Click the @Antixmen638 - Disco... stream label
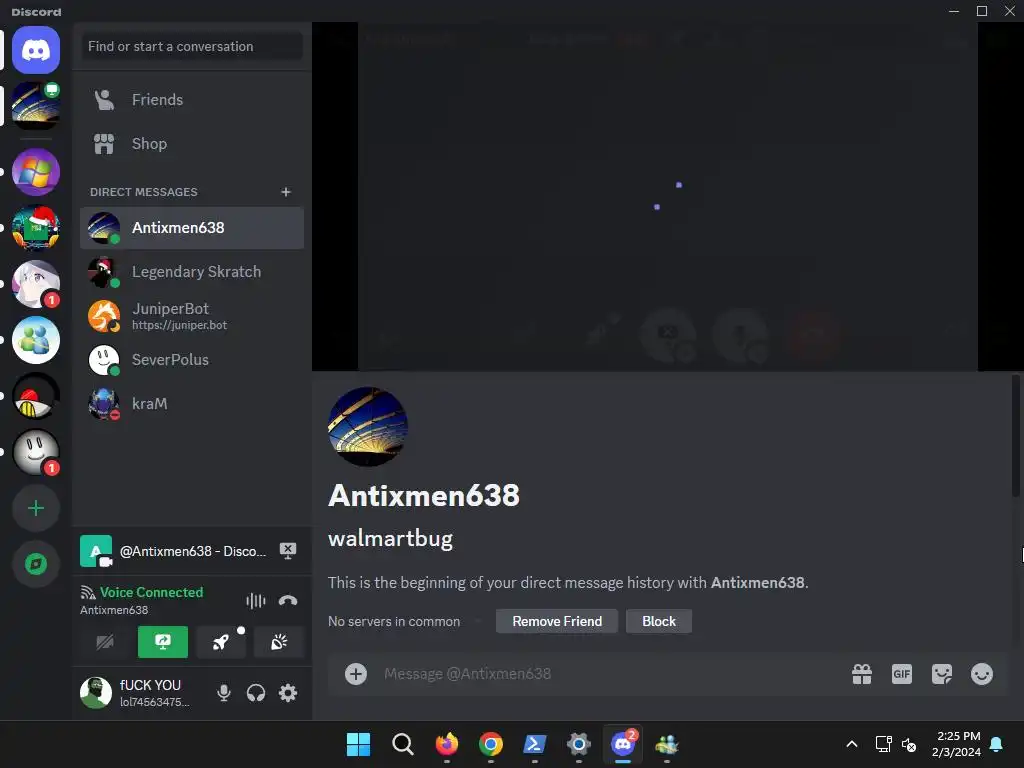The width and height of the screenshot is (1024, 768). coord(193,551)
